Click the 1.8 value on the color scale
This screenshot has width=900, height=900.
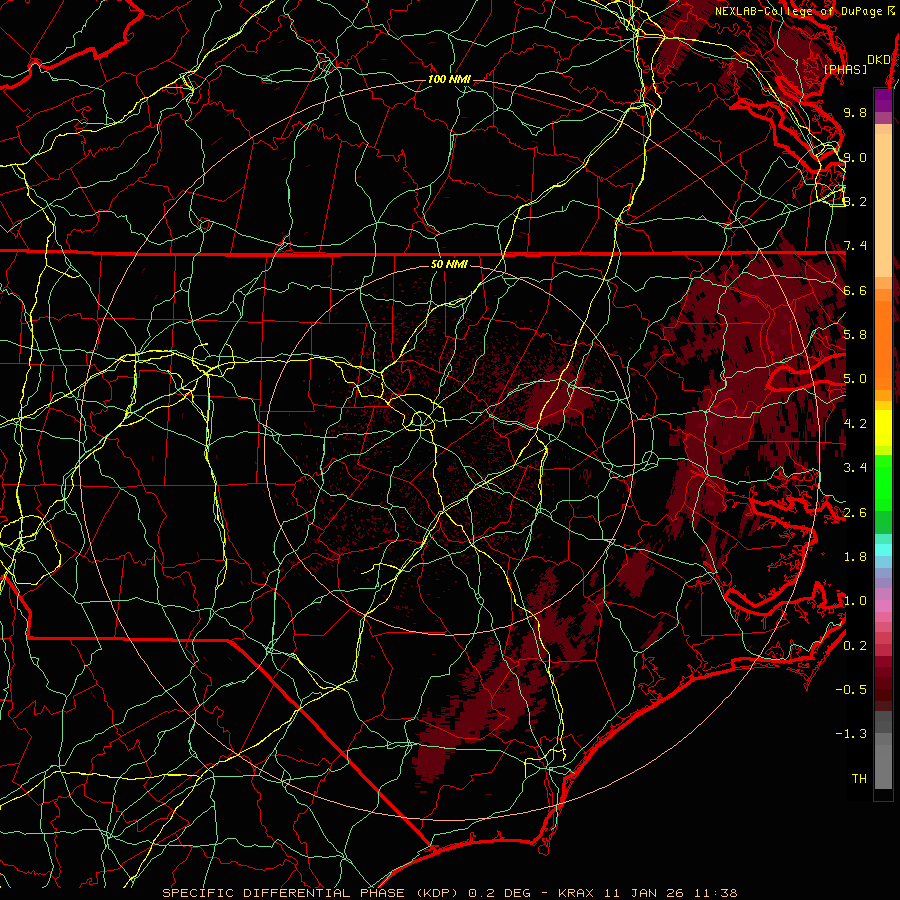pos(855,557)
